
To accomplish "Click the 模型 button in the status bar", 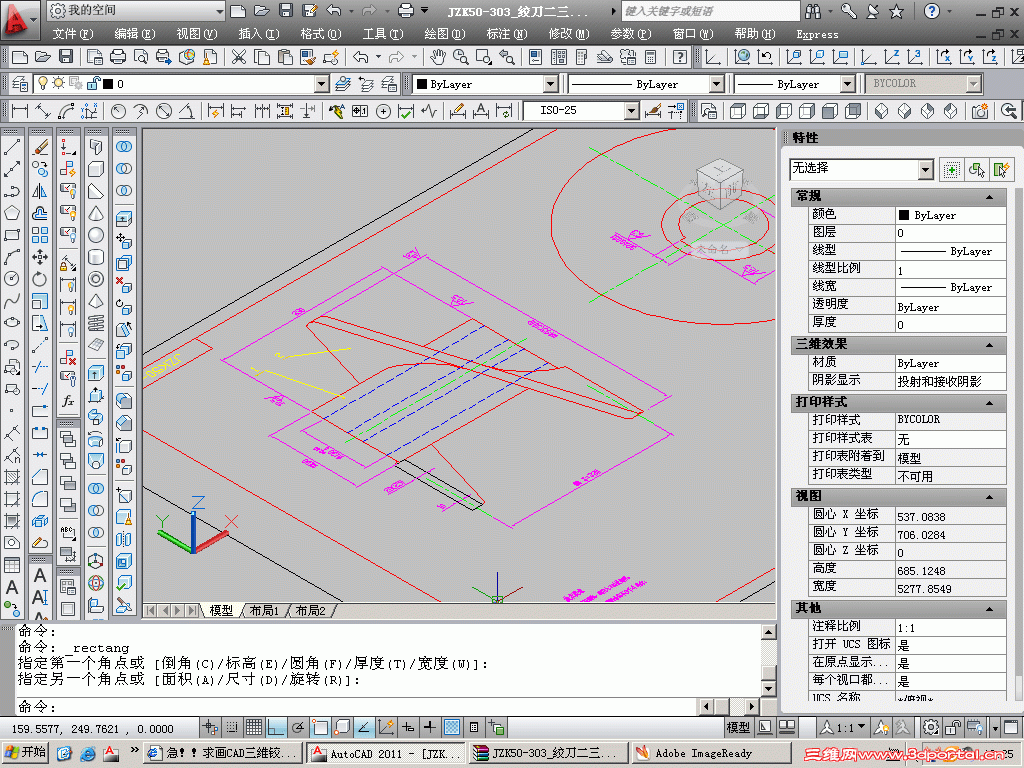I will click(x=738, y=727).
